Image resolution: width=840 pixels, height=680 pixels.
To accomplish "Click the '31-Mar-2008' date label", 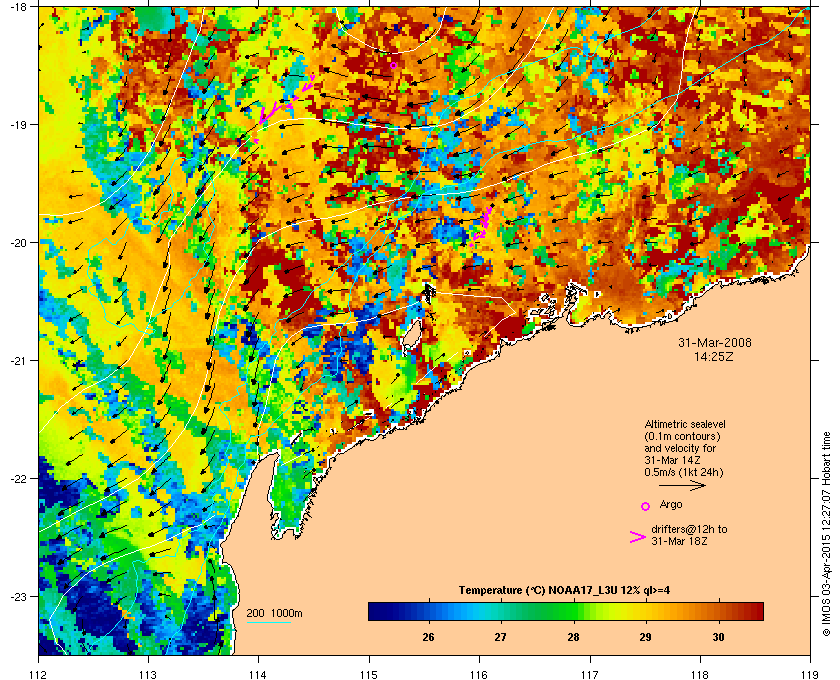I will click(x=715, y=342).
